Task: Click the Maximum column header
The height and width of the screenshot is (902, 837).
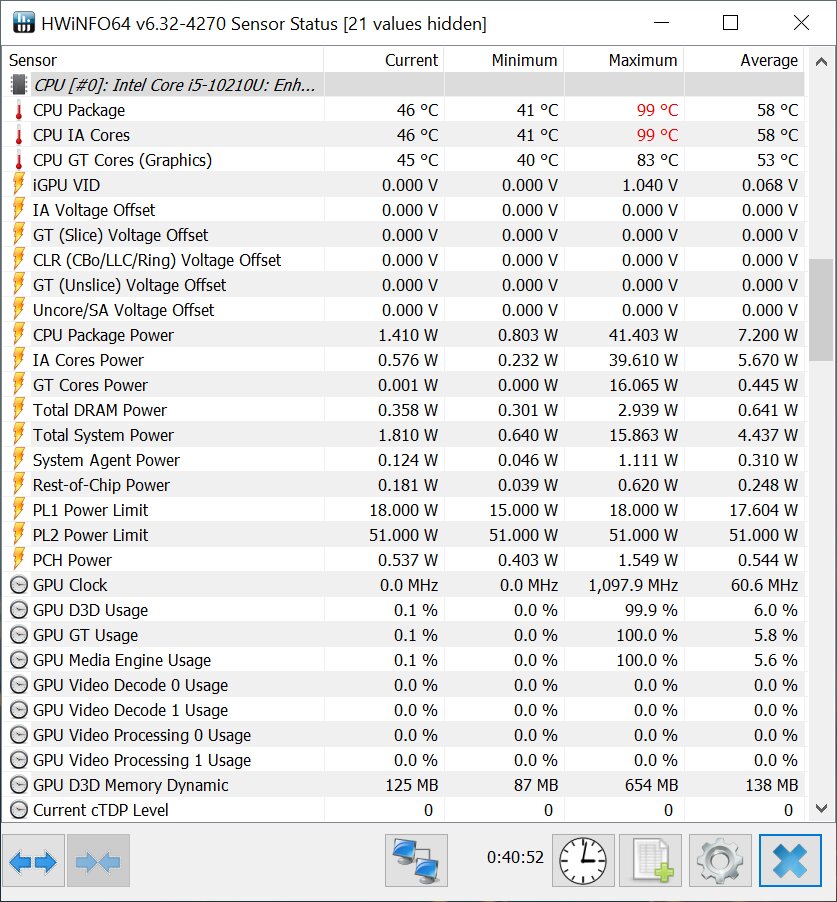Action: coord(624,60)
